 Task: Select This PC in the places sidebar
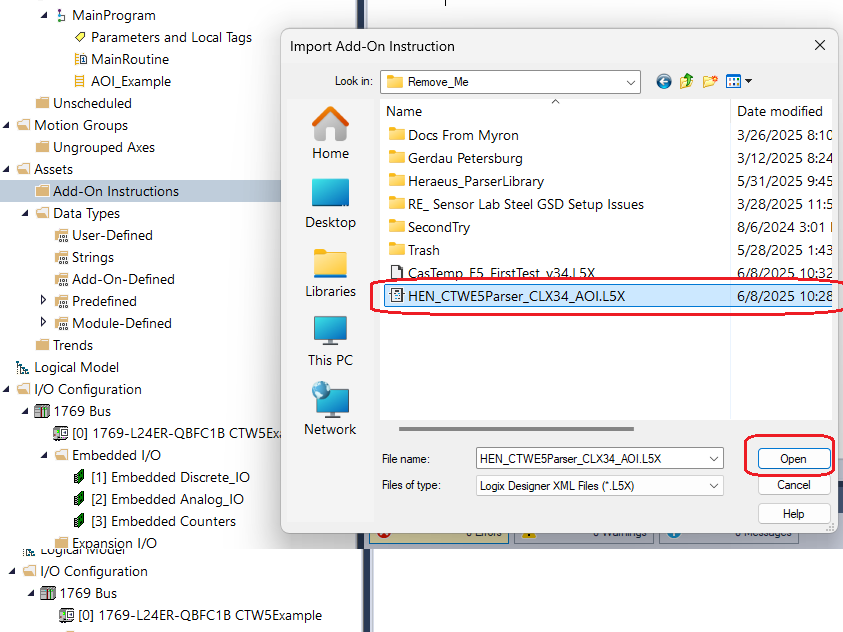pos(330,341)
